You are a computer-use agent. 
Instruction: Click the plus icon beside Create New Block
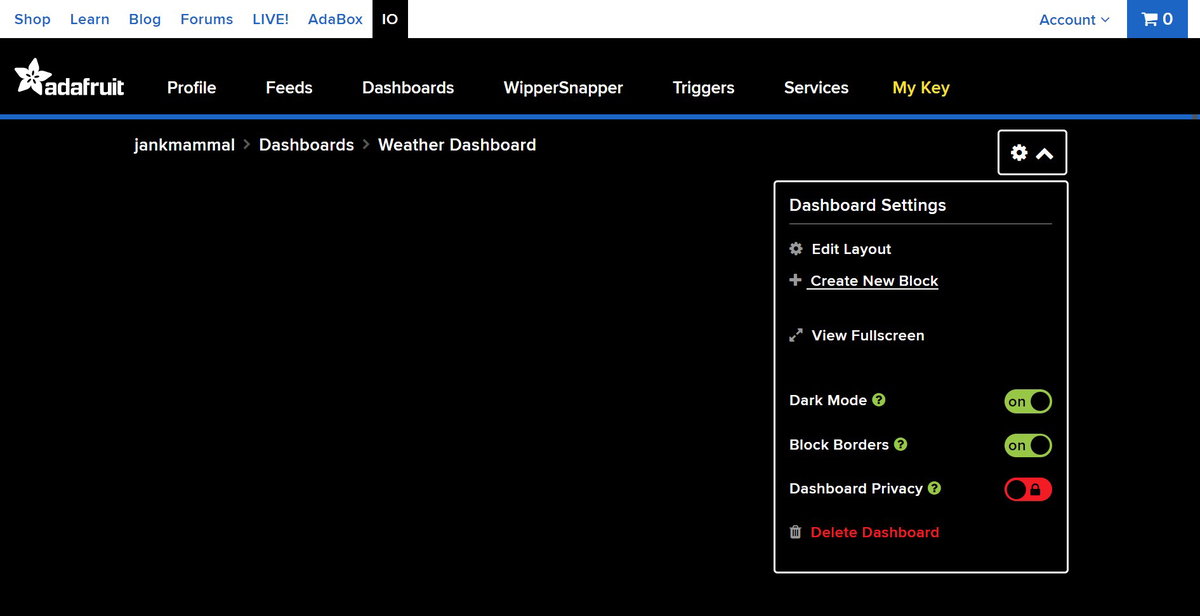tap(796, 280)
